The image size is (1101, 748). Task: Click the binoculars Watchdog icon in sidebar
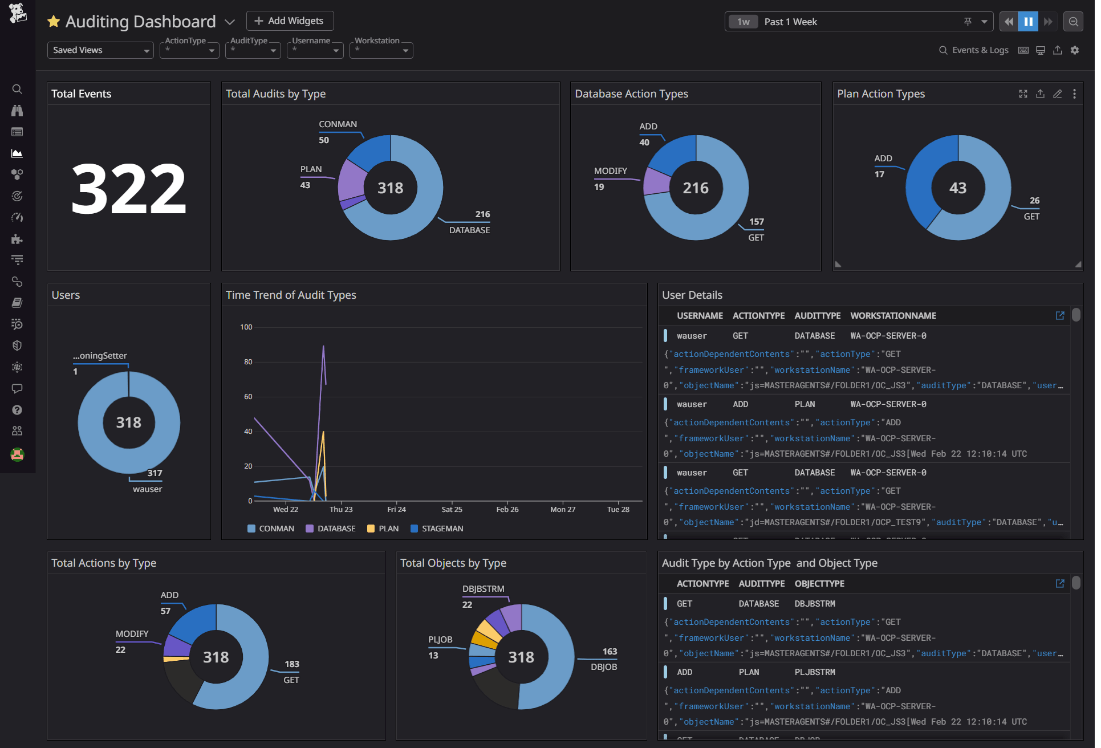point(17,110)
